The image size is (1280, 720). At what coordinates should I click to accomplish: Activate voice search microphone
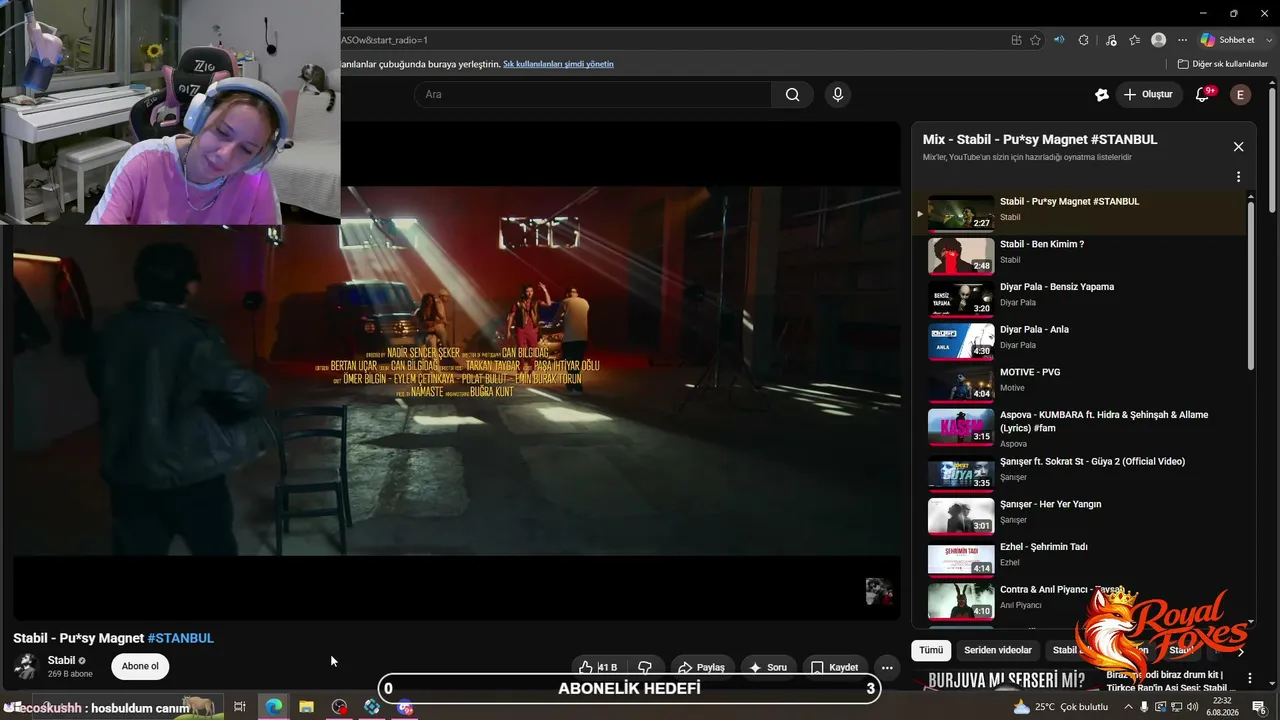(x=838, y=95)
